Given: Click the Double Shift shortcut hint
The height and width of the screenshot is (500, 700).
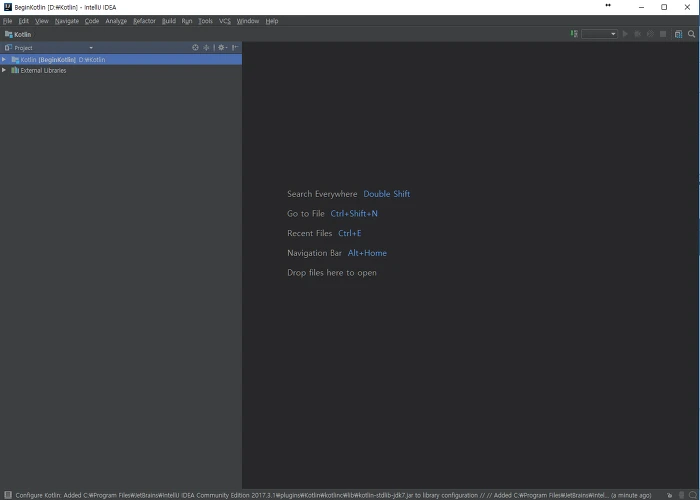Looking at the screenshot, I should [387, 194].
